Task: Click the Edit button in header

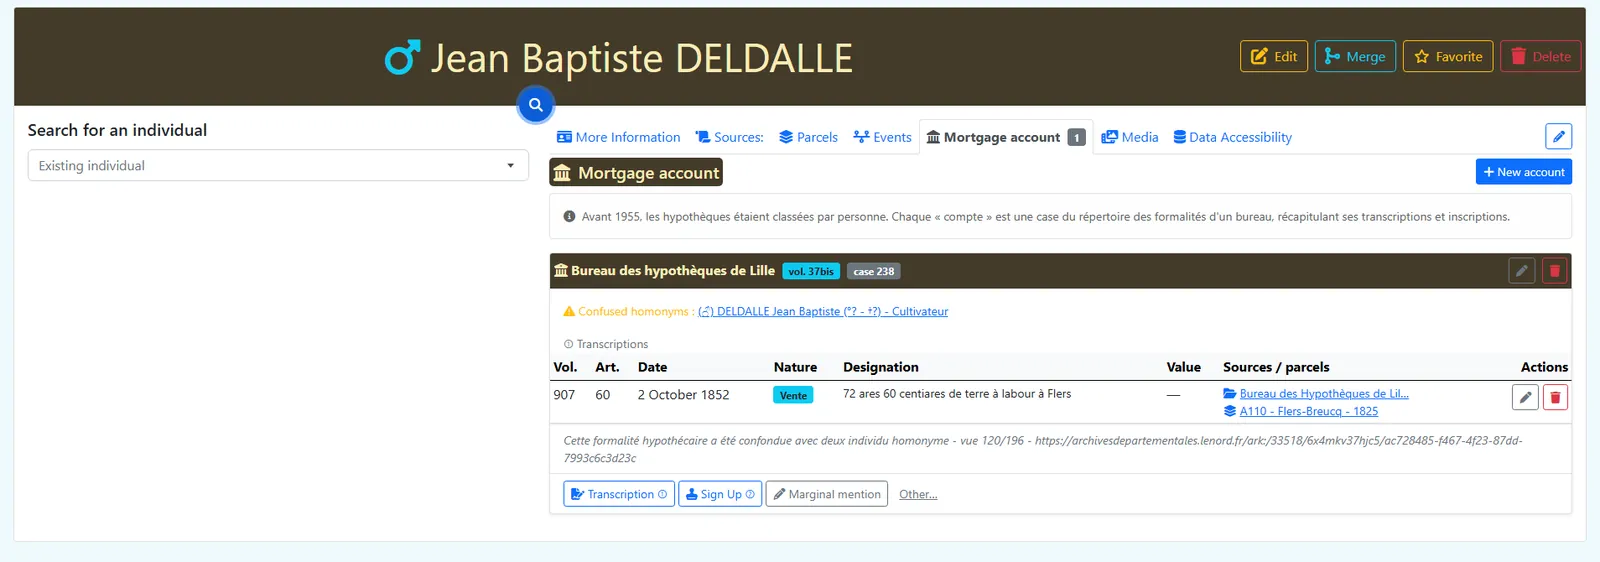Action: tap(1273, 56)
